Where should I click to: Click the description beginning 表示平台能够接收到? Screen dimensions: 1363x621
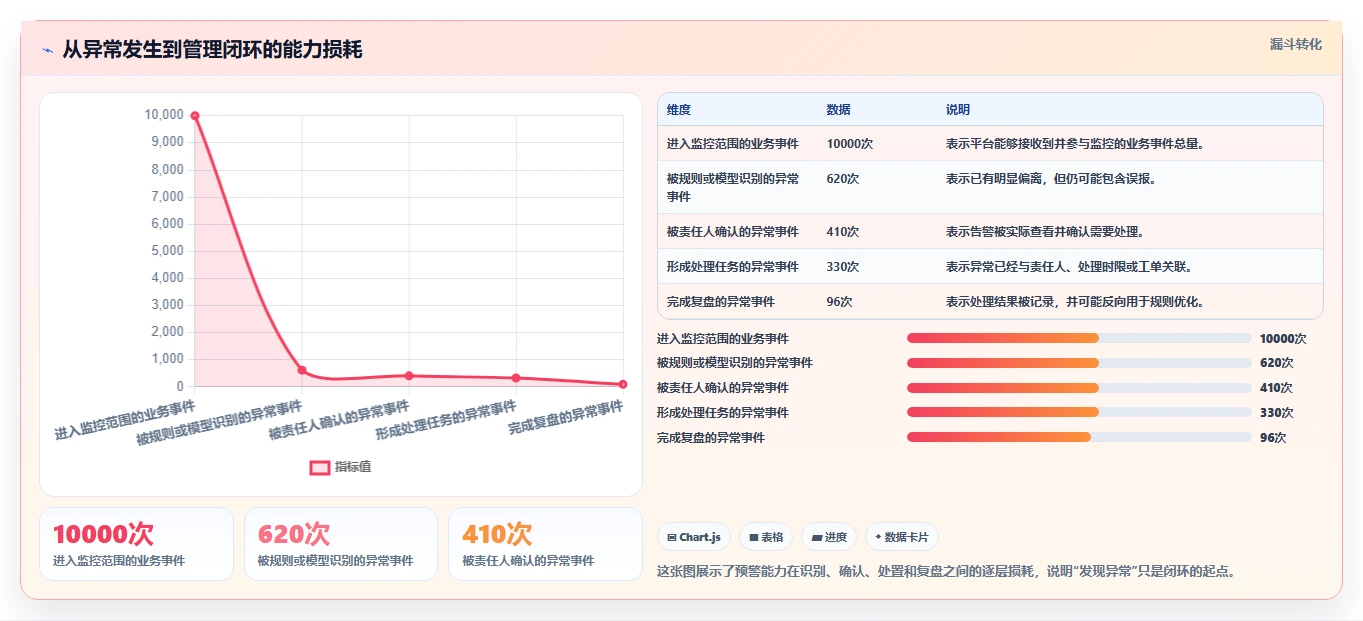[1075, 144]
